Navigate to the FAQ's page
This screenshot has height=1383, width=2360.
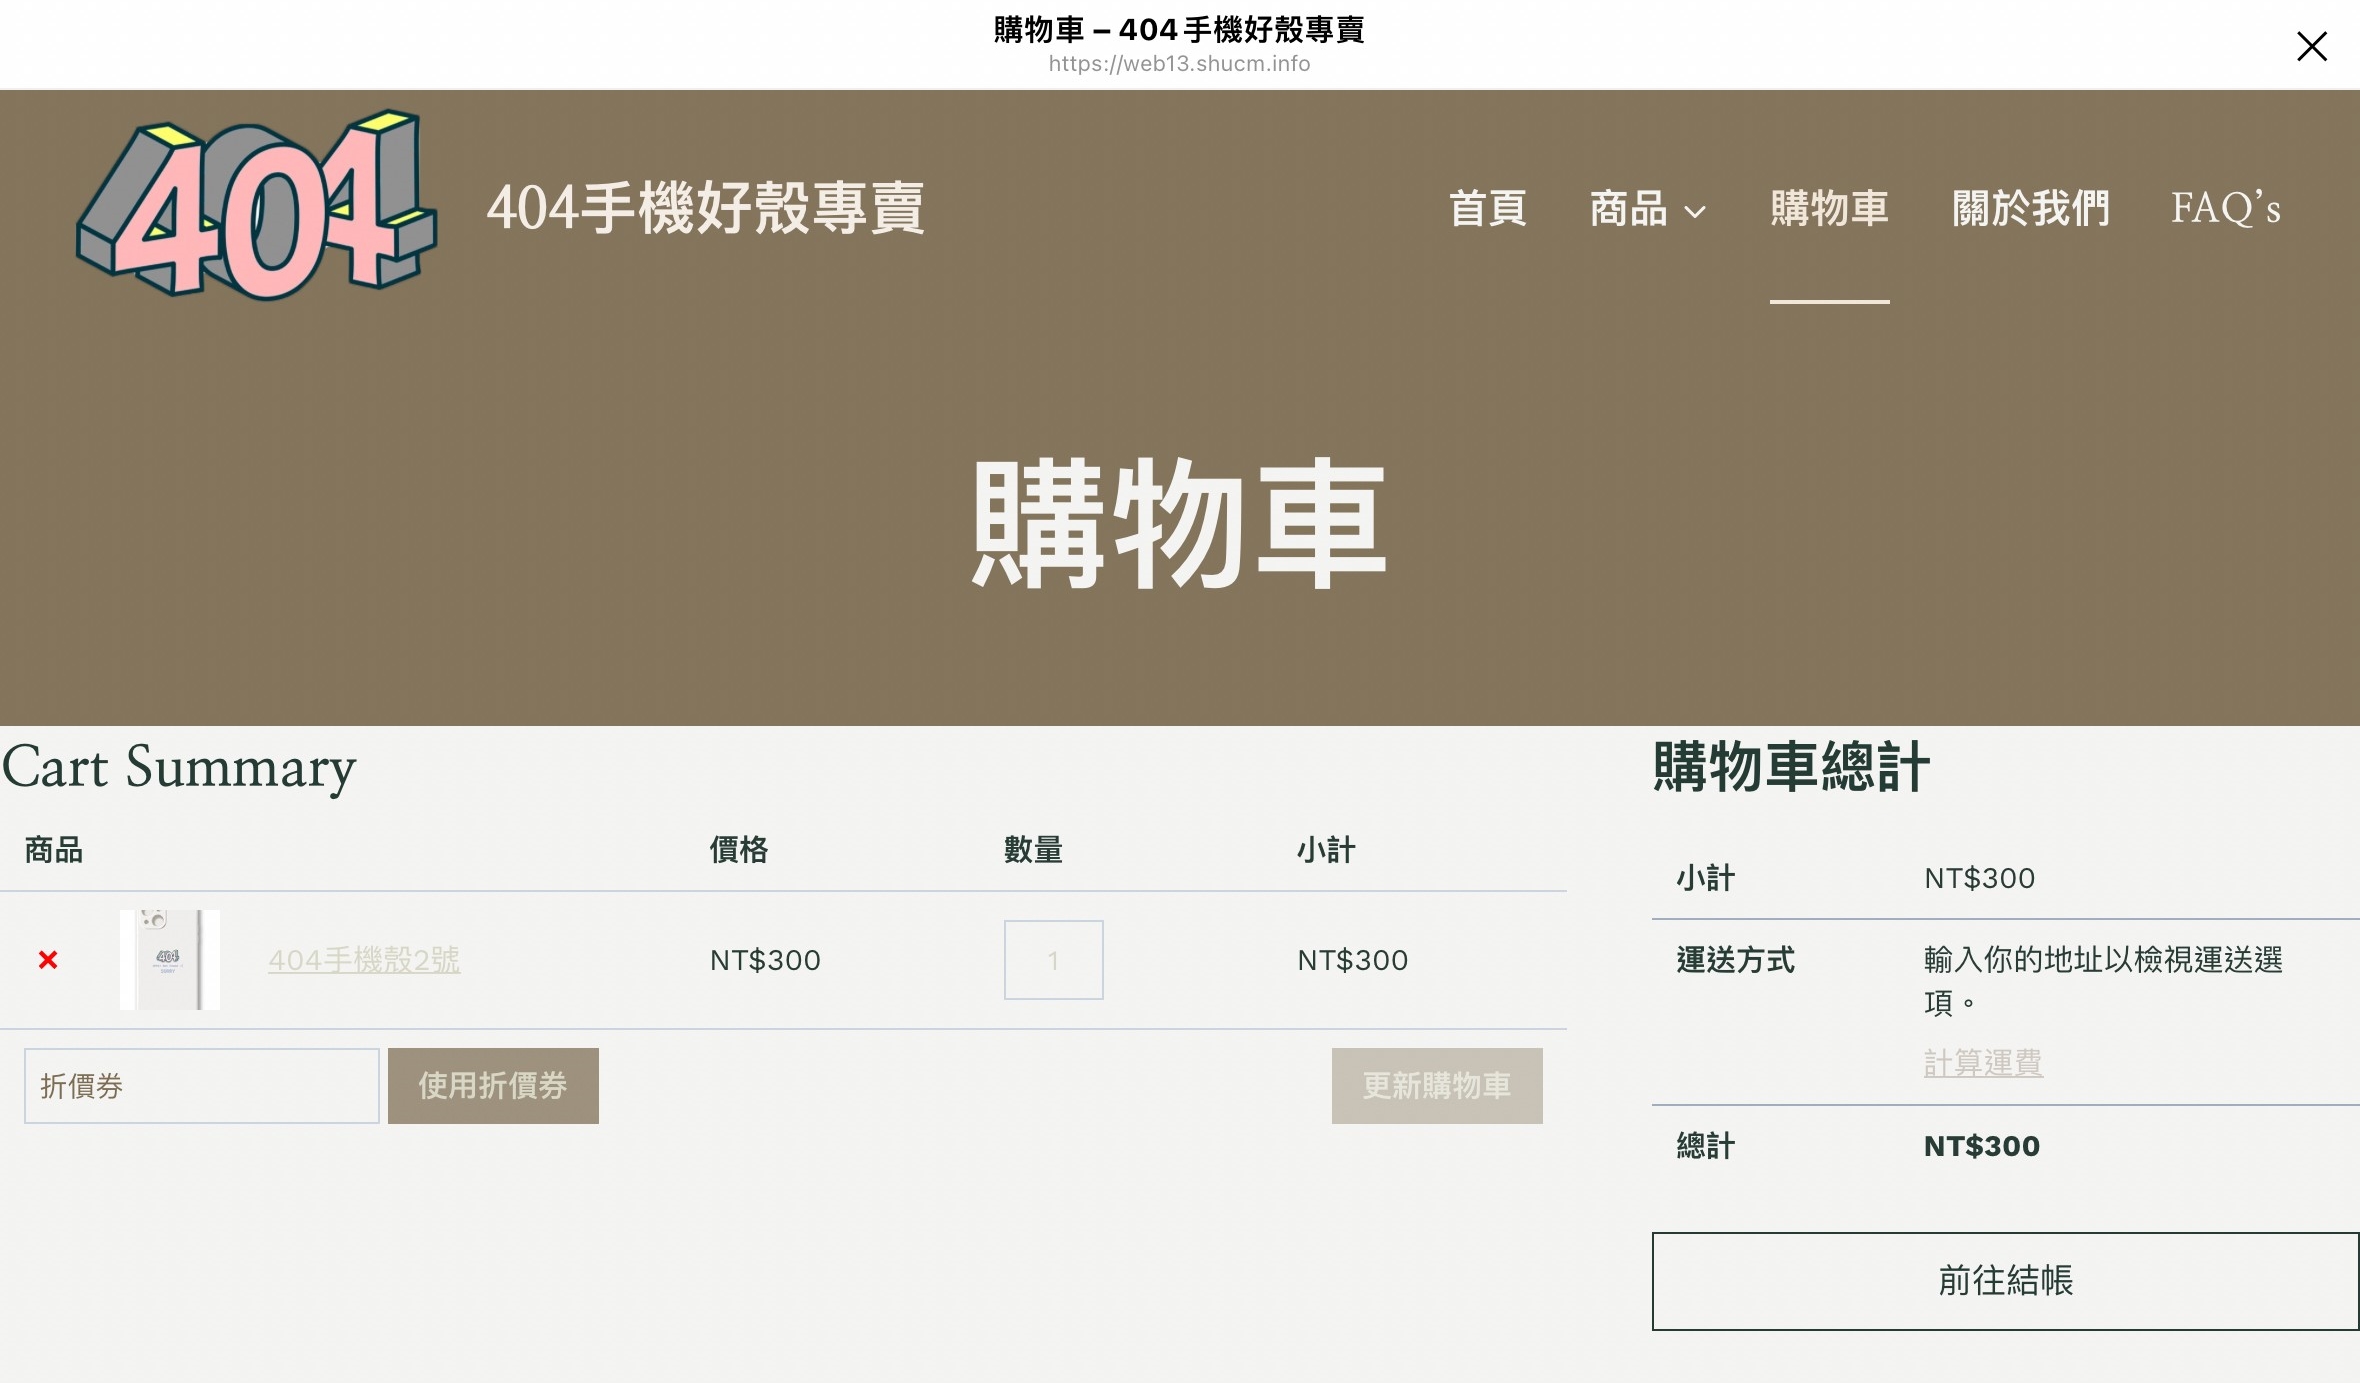click(2225, 208)
